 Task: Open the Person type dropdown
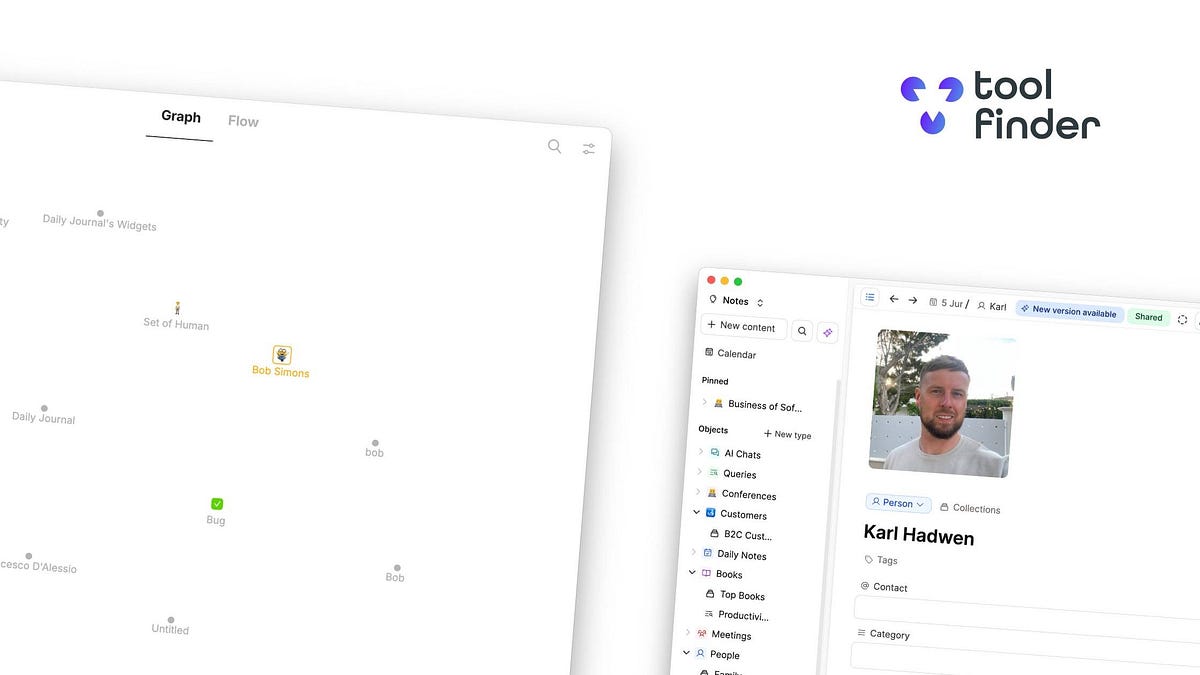pos(898,503)
